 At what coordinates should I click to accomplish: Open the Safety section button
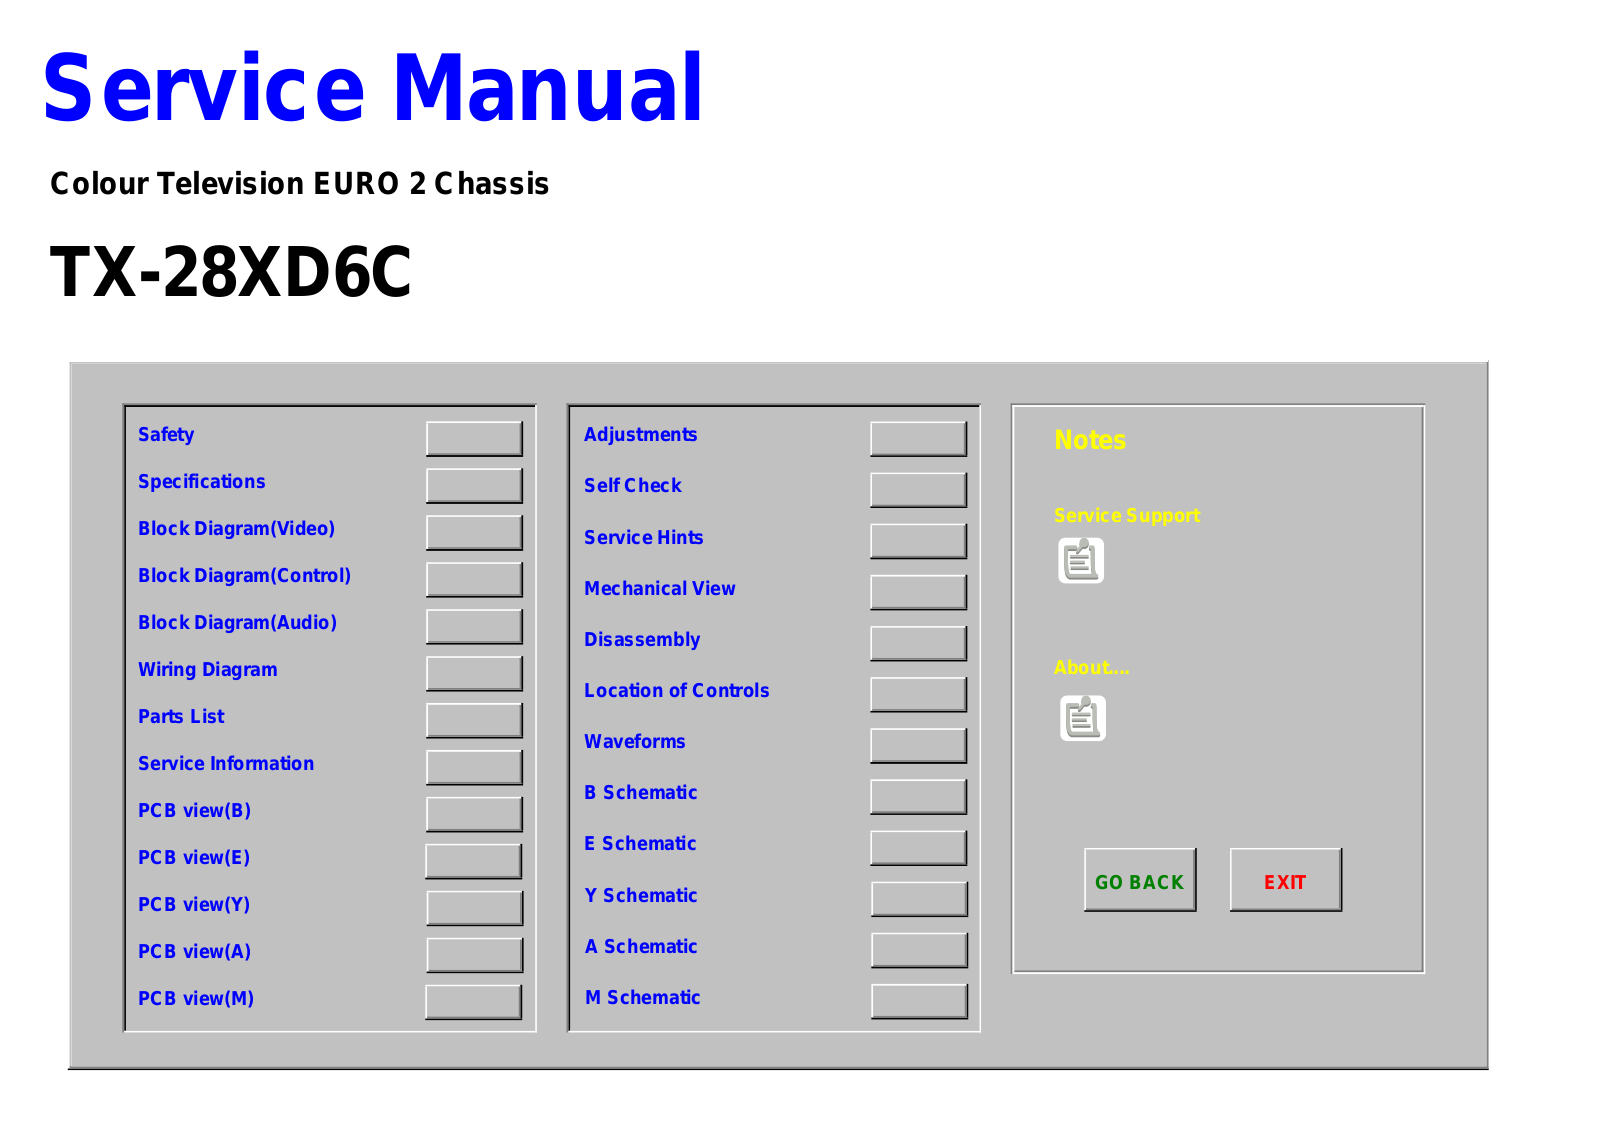[x=474, y=438]
